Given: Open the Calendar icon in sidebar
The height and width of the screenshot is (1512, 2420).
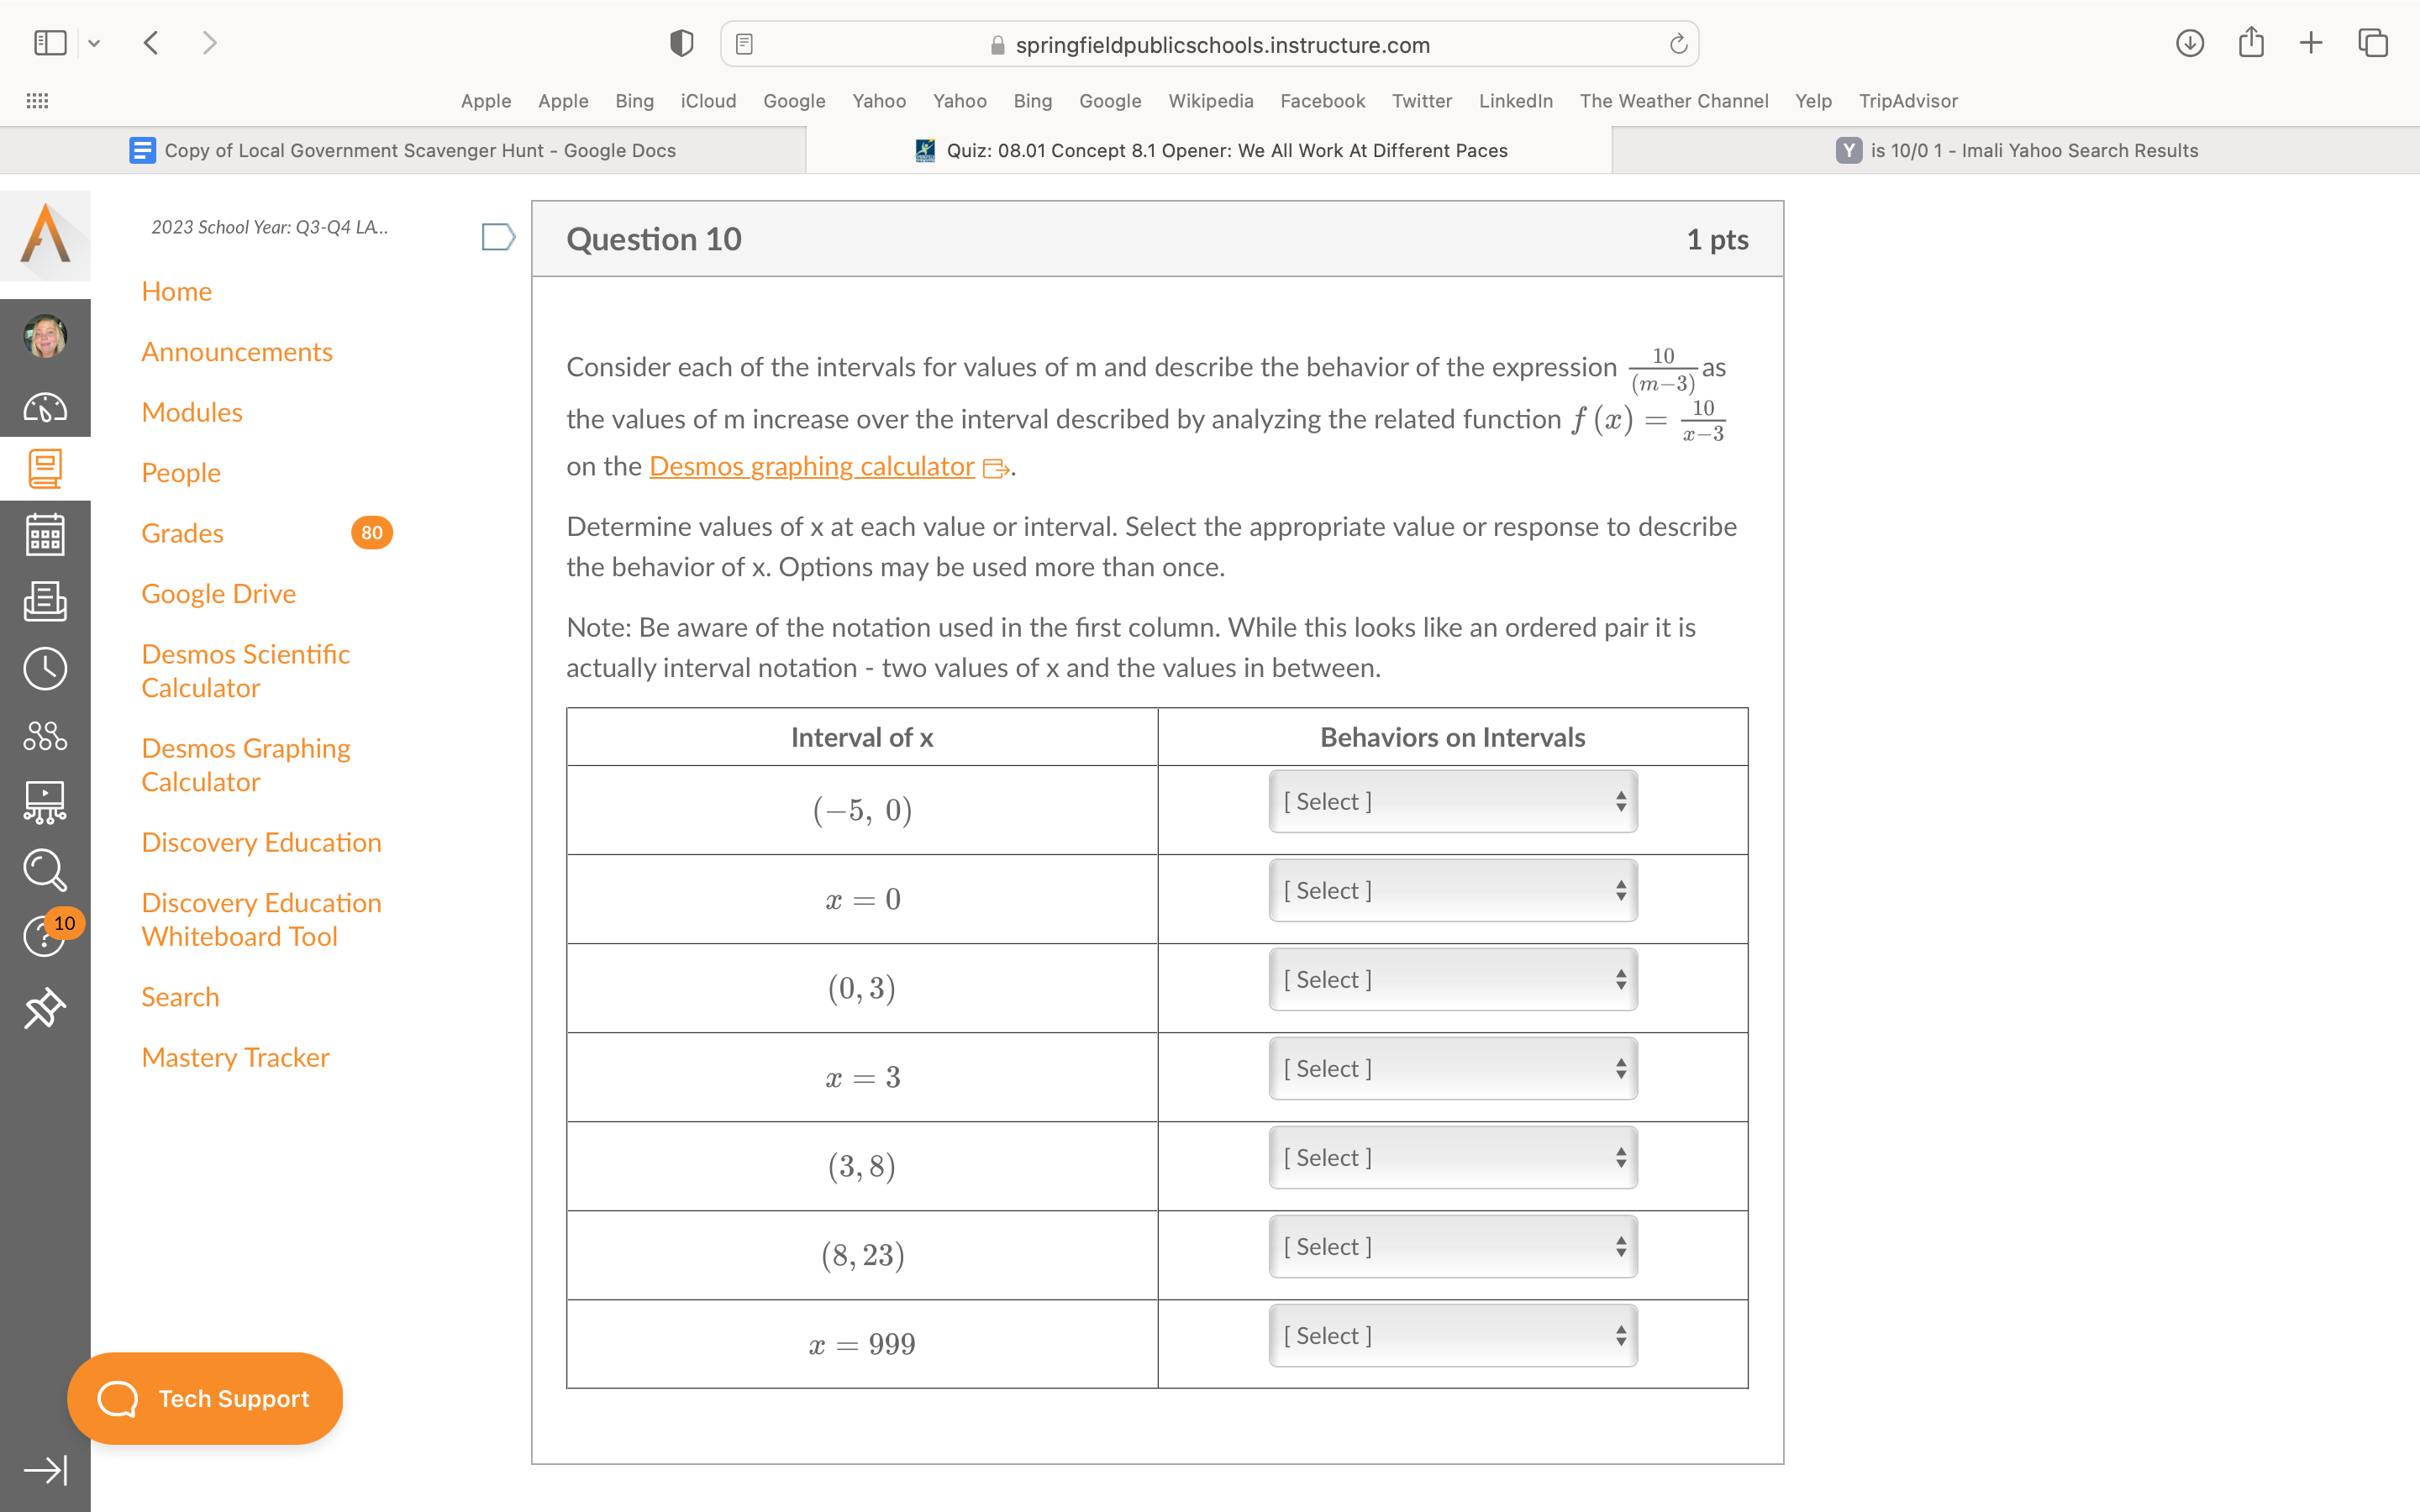Looking at the screenshot, I should point(45,535).
